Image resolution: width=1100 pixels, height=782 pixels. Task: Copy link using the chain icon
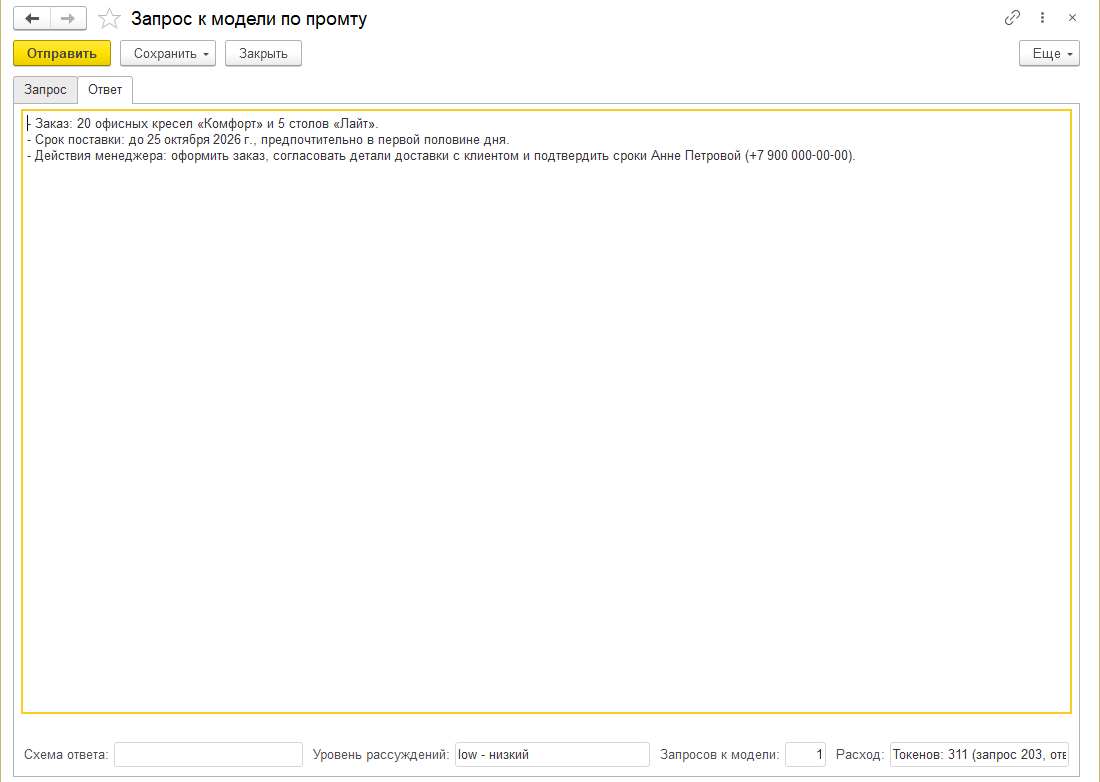point(1012,18)
